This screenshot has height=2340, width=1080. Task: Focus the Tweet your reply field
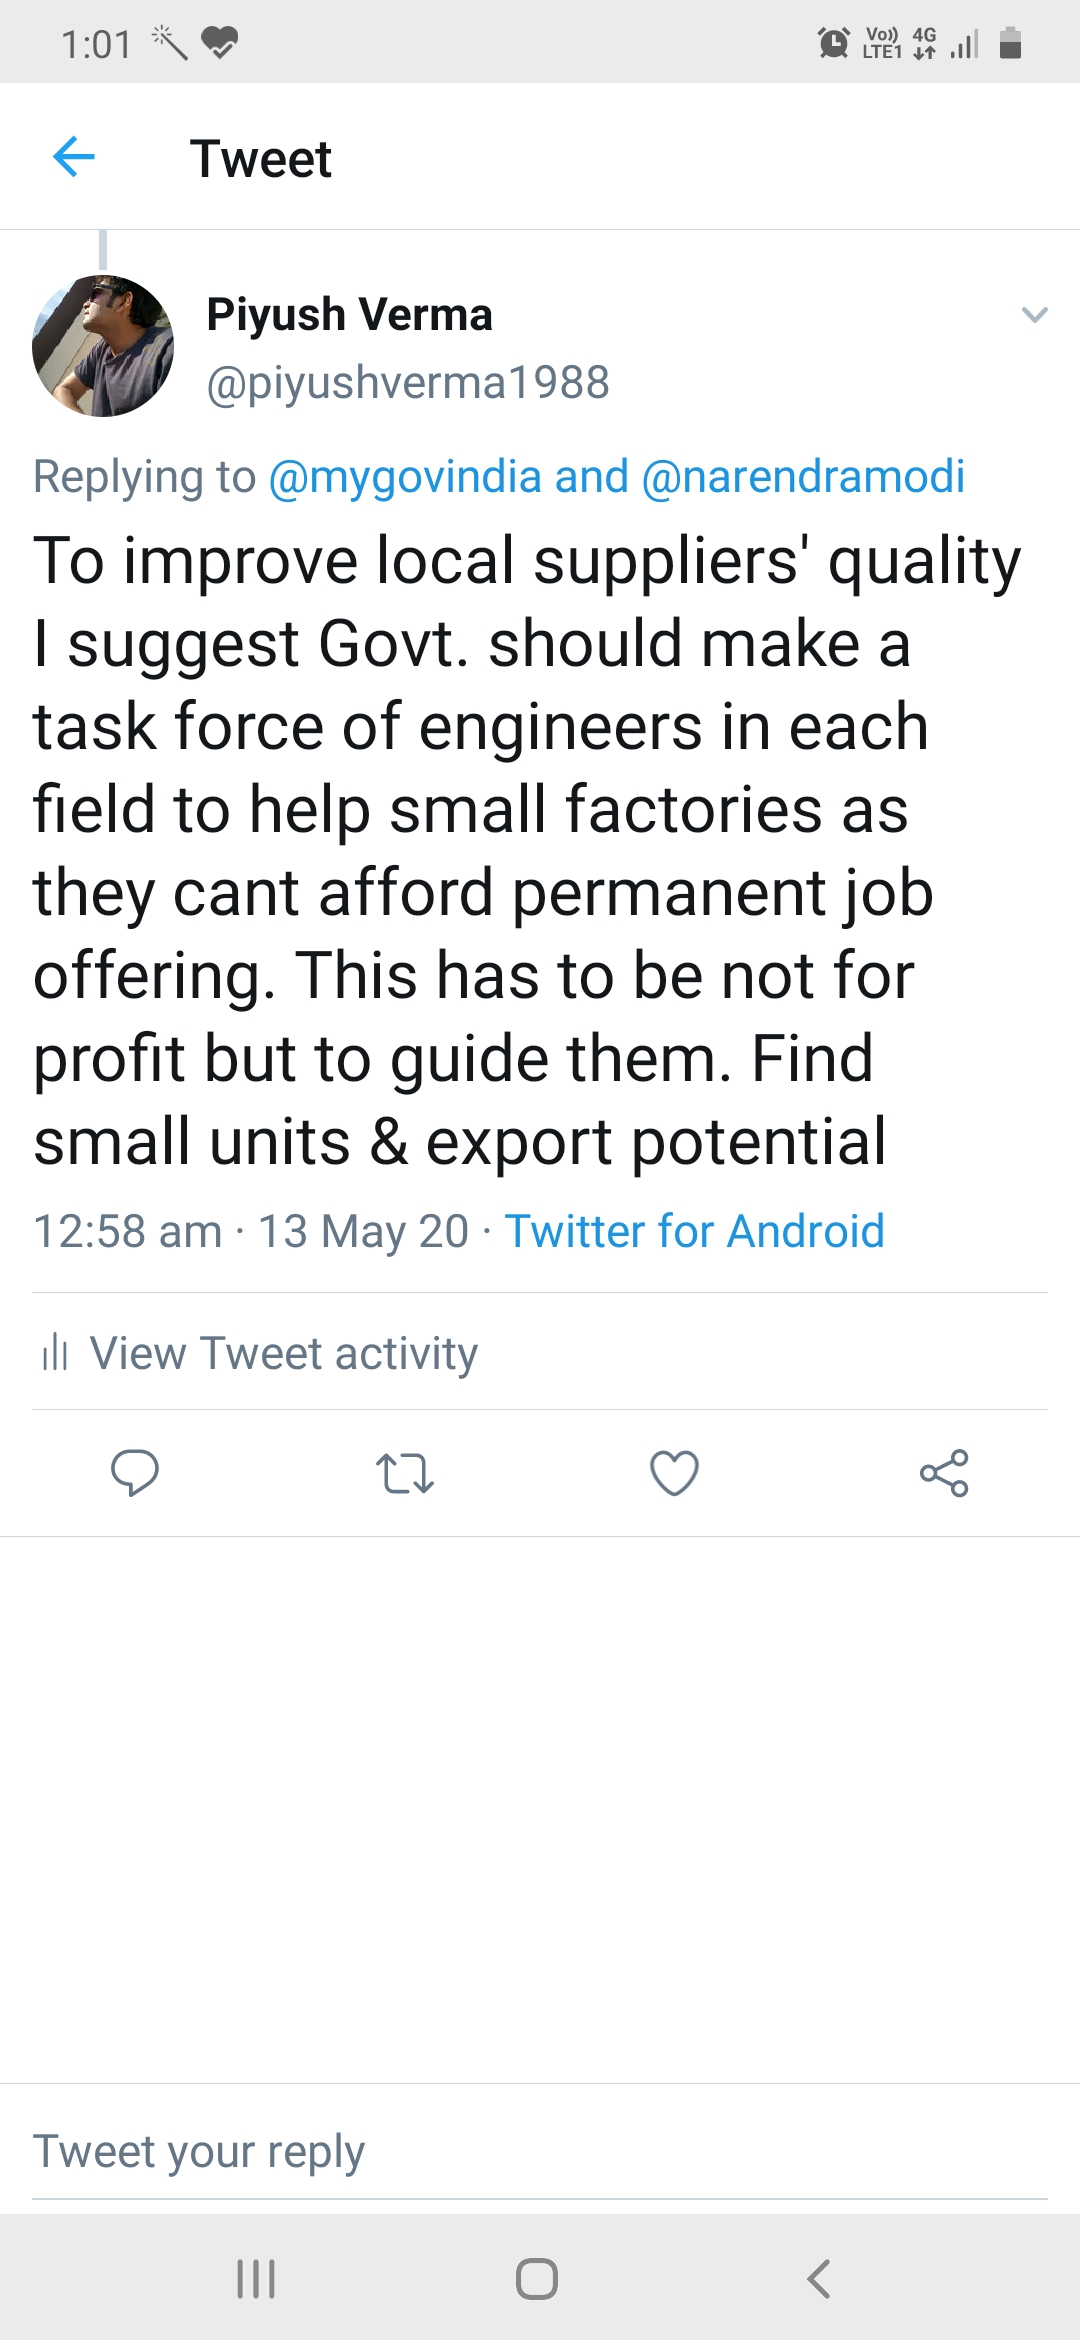coord(540,2152)
